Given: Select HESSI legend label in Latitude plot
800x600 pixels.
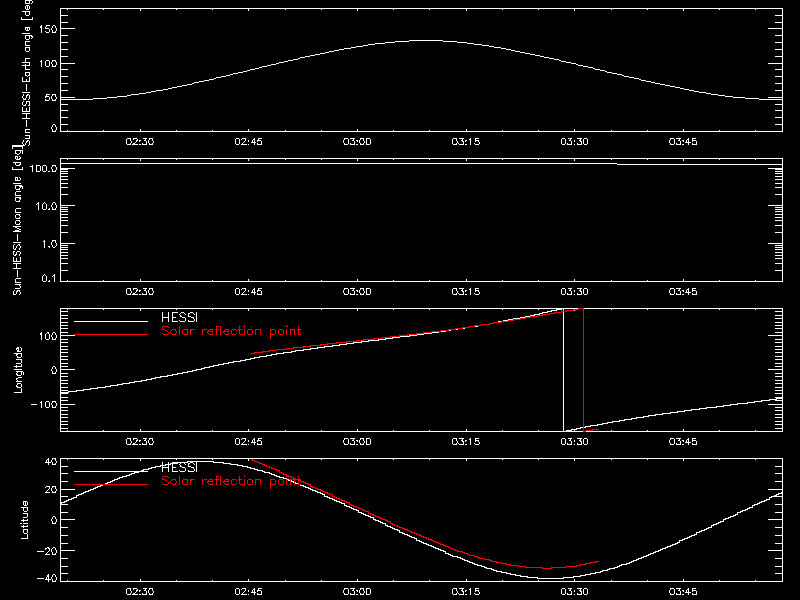Looking at the screenshot, I should click(180, 467).
